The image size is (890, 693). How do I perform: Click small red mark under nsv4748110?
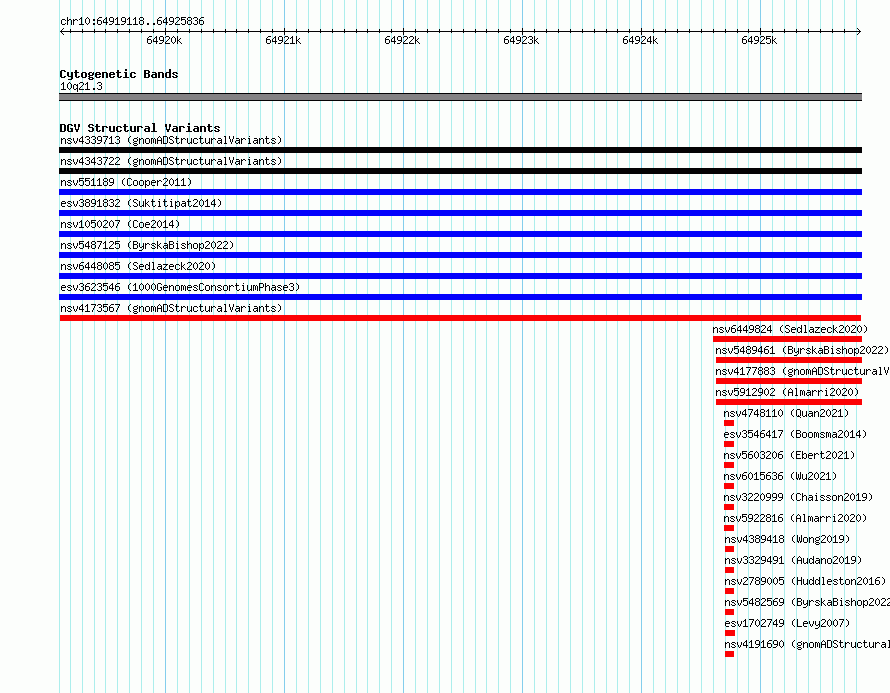(729, 423)
